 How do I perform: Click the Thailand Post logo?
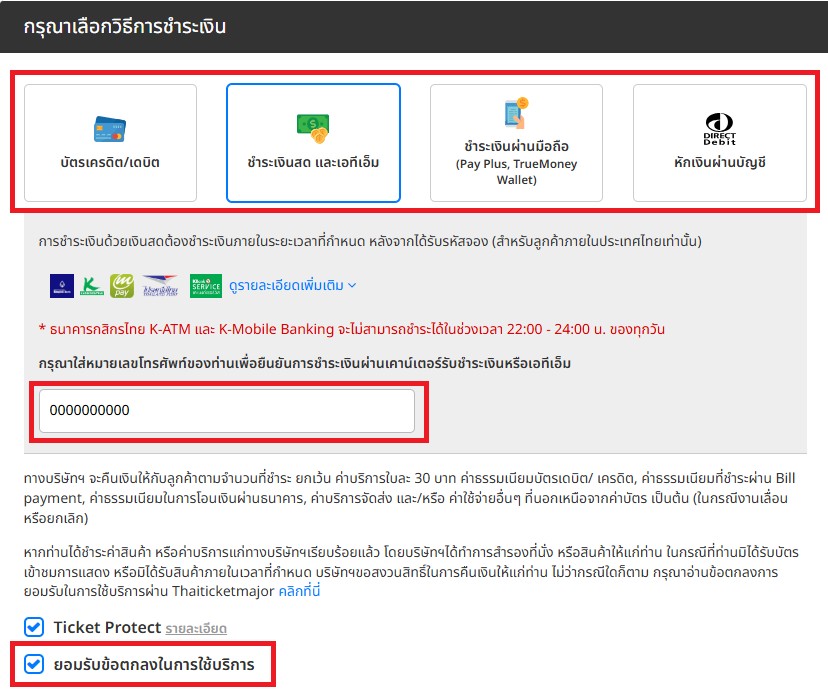pos(161,286)
